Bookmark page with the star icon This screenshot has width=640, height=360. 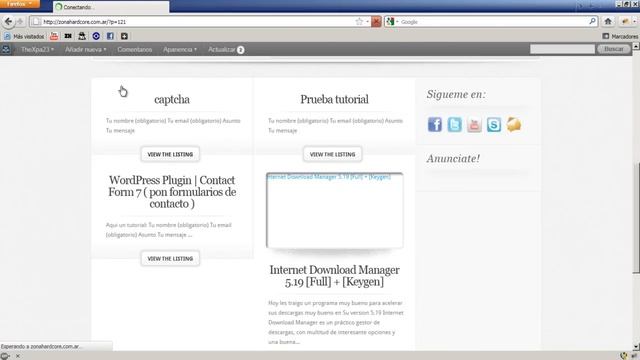359,22
